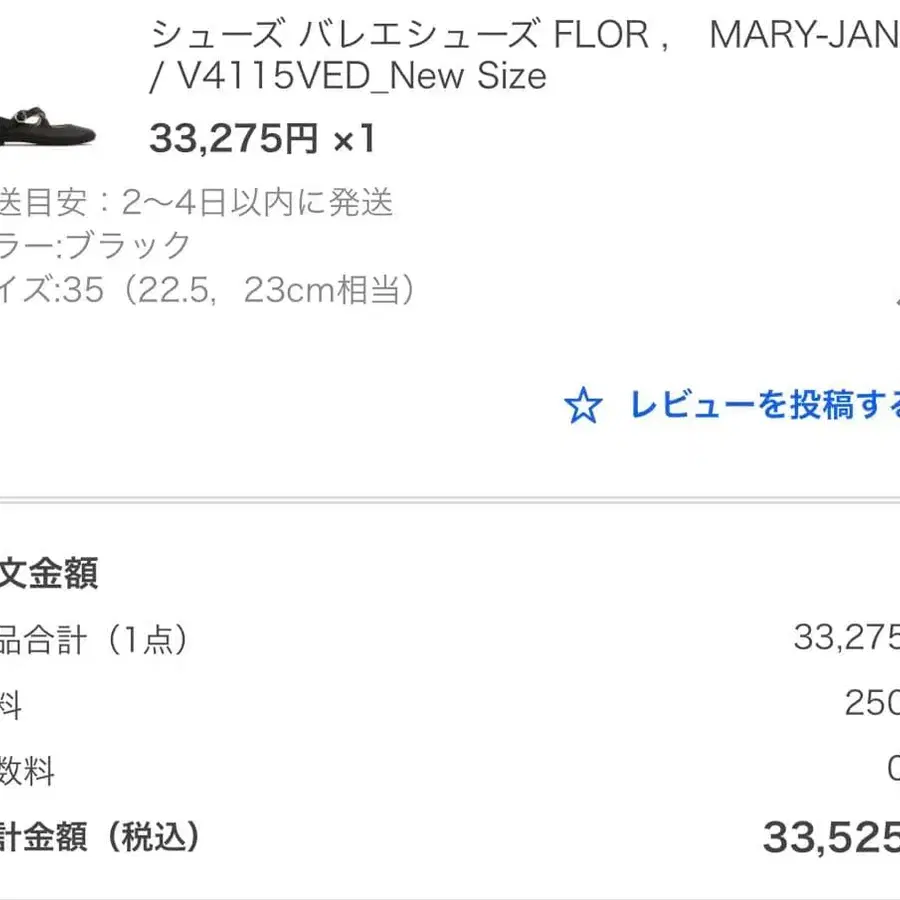Click the divider above the order summary
This screenshot has height=900, width=900.
tap(450, 501)
